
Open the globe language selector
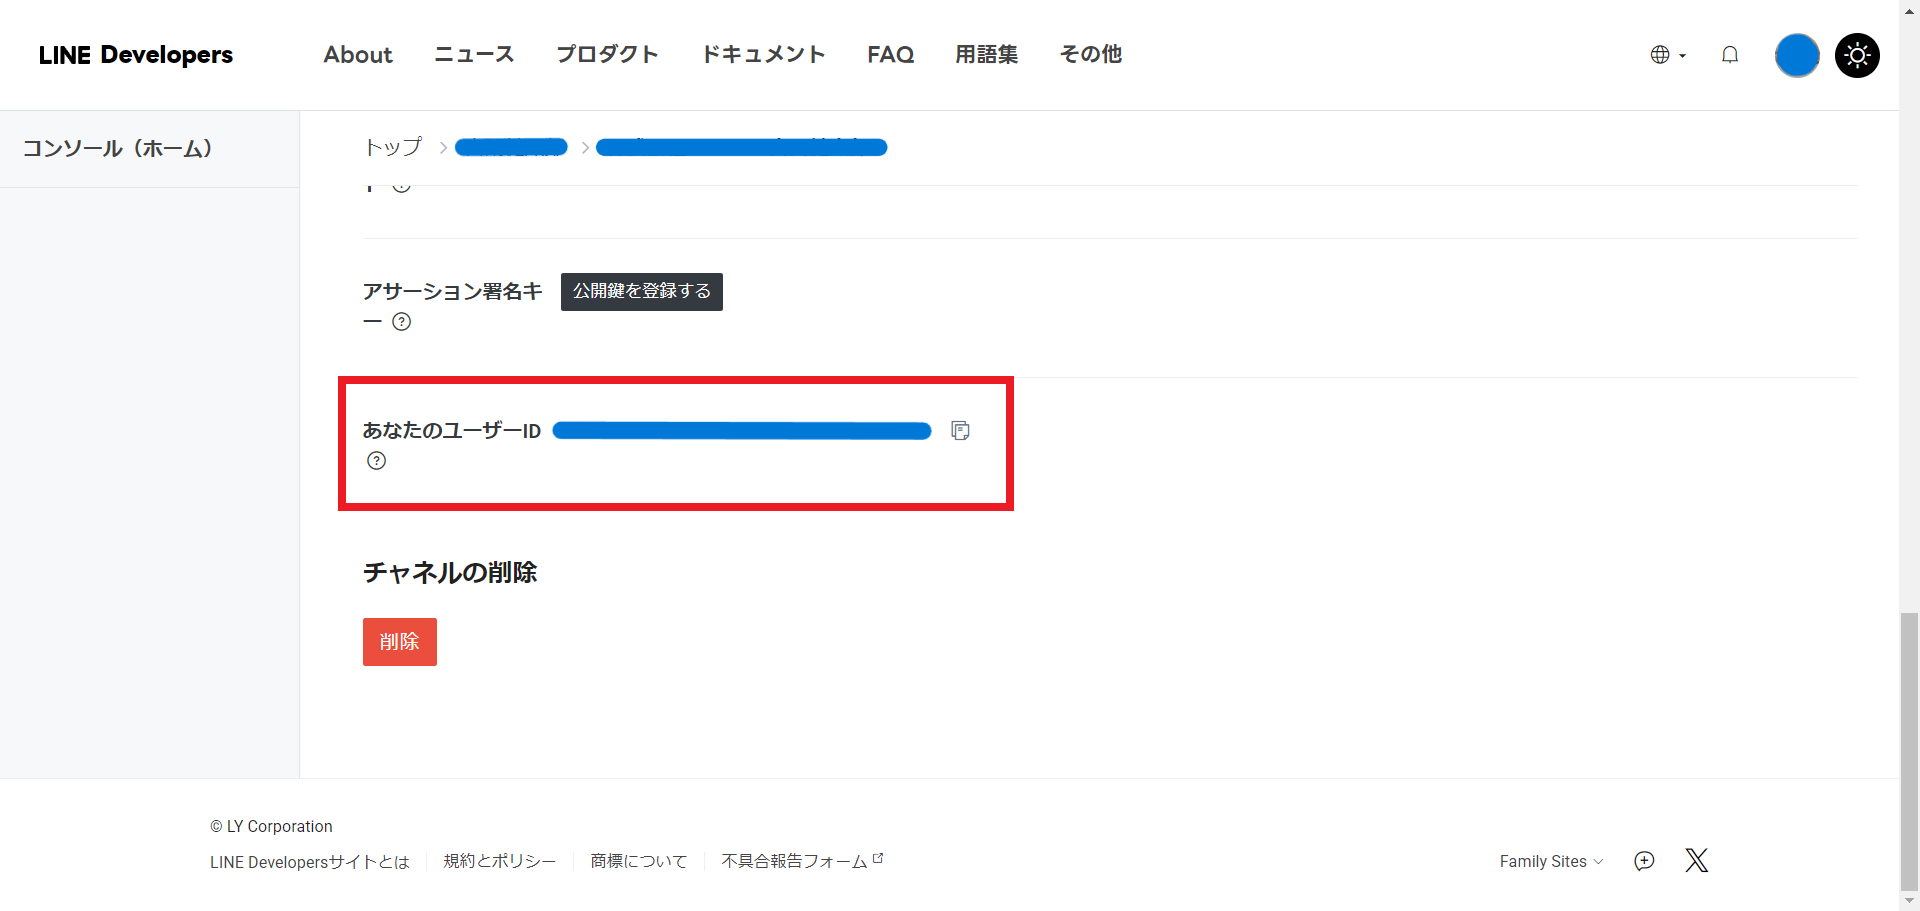point(1667,55)
